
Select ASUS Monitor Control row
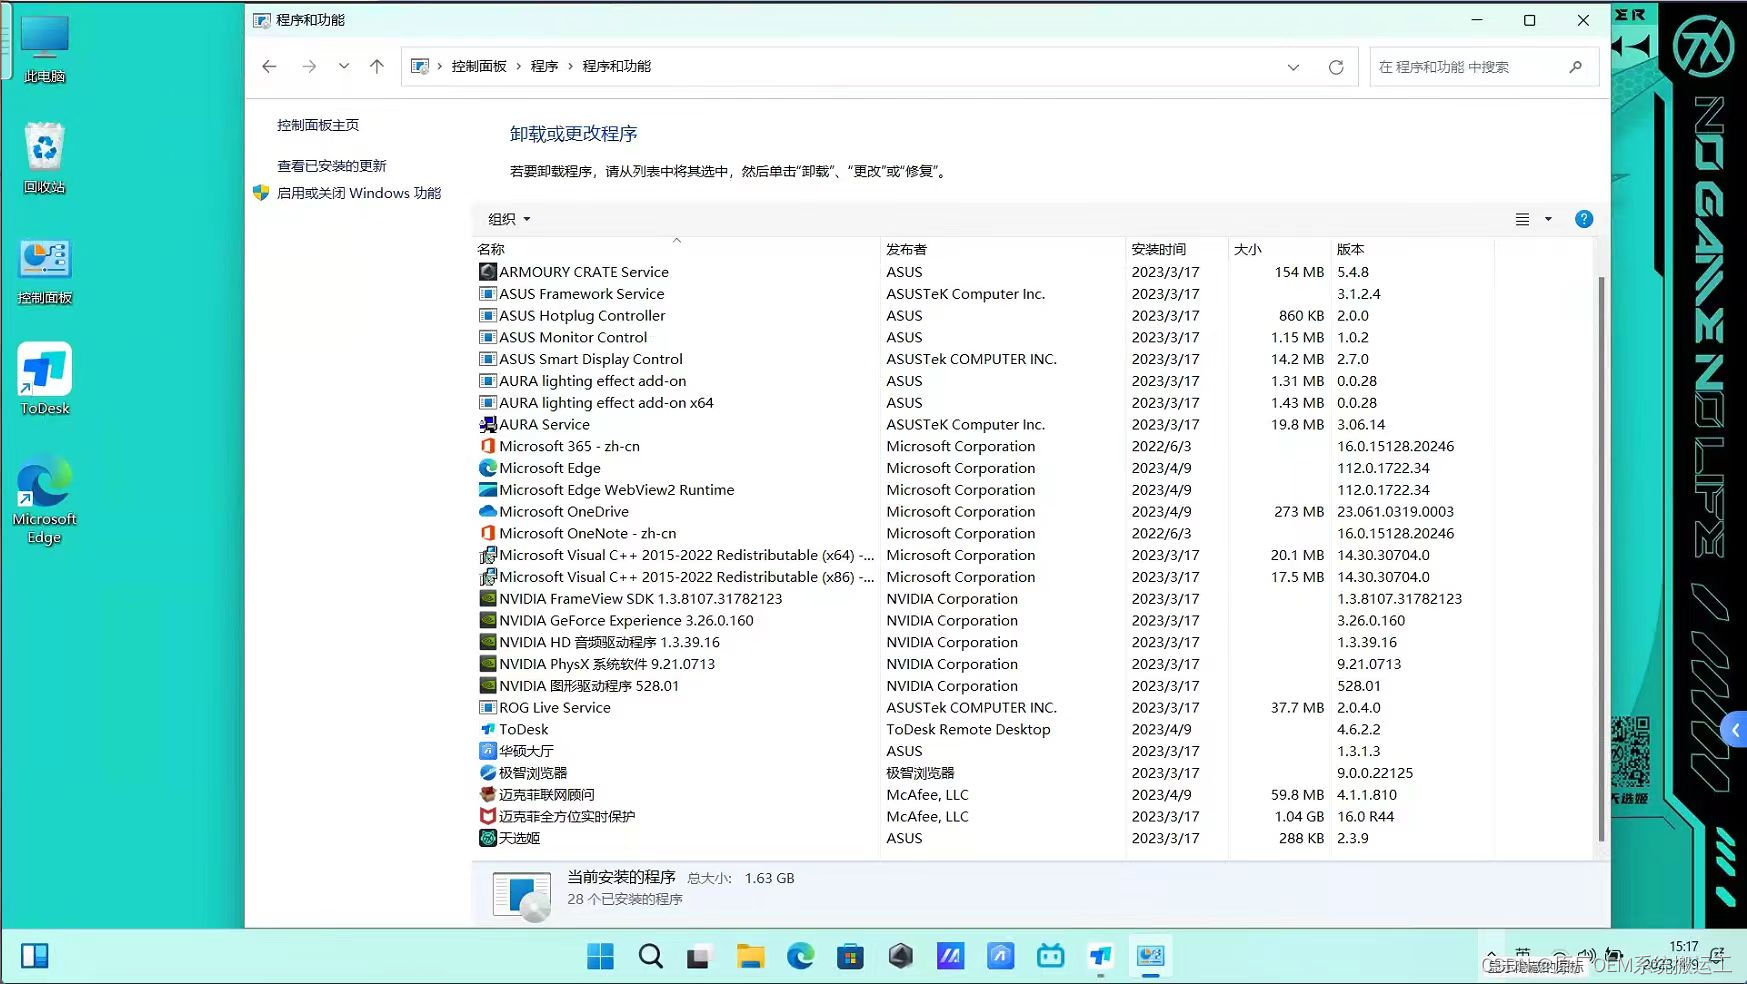985,337
